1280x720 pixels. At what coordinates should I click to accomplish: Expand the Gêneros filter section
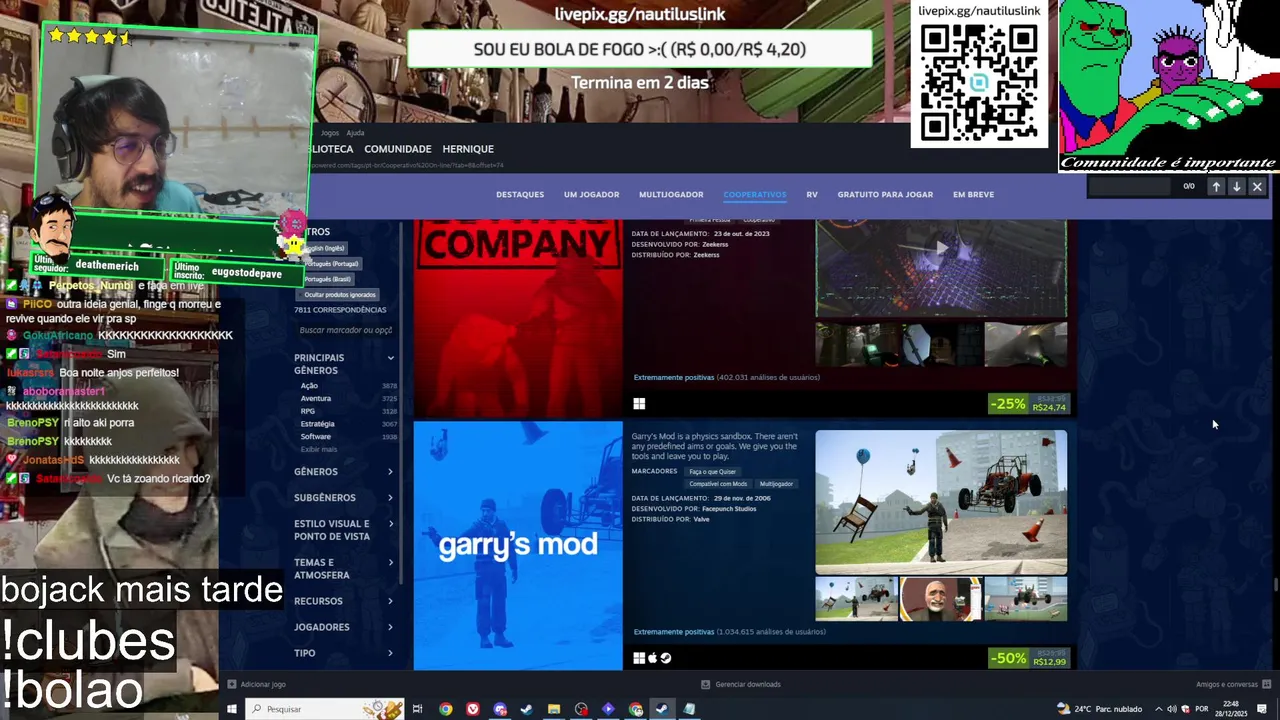pyautogui.click(x=345, y=472)
